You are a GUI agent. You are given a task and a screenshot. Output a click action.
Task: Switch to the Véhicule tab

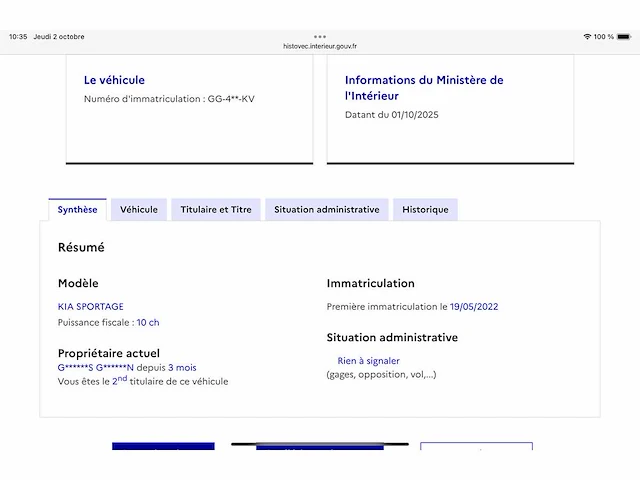pos(139,209)
